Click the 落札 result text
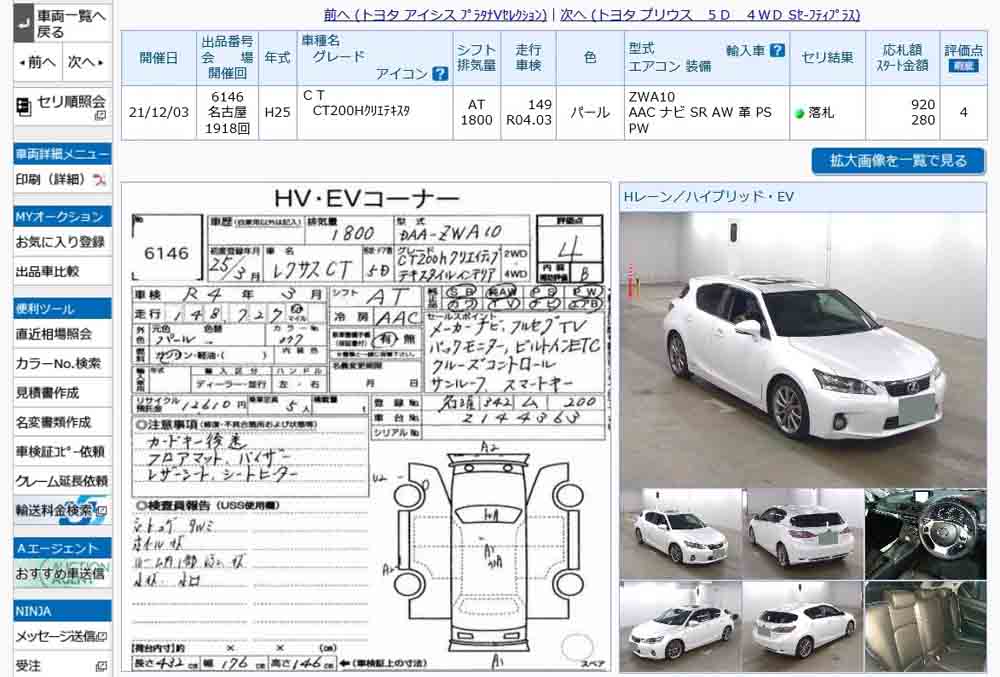Screen dimensions: 1000x677 click(821, 113)
